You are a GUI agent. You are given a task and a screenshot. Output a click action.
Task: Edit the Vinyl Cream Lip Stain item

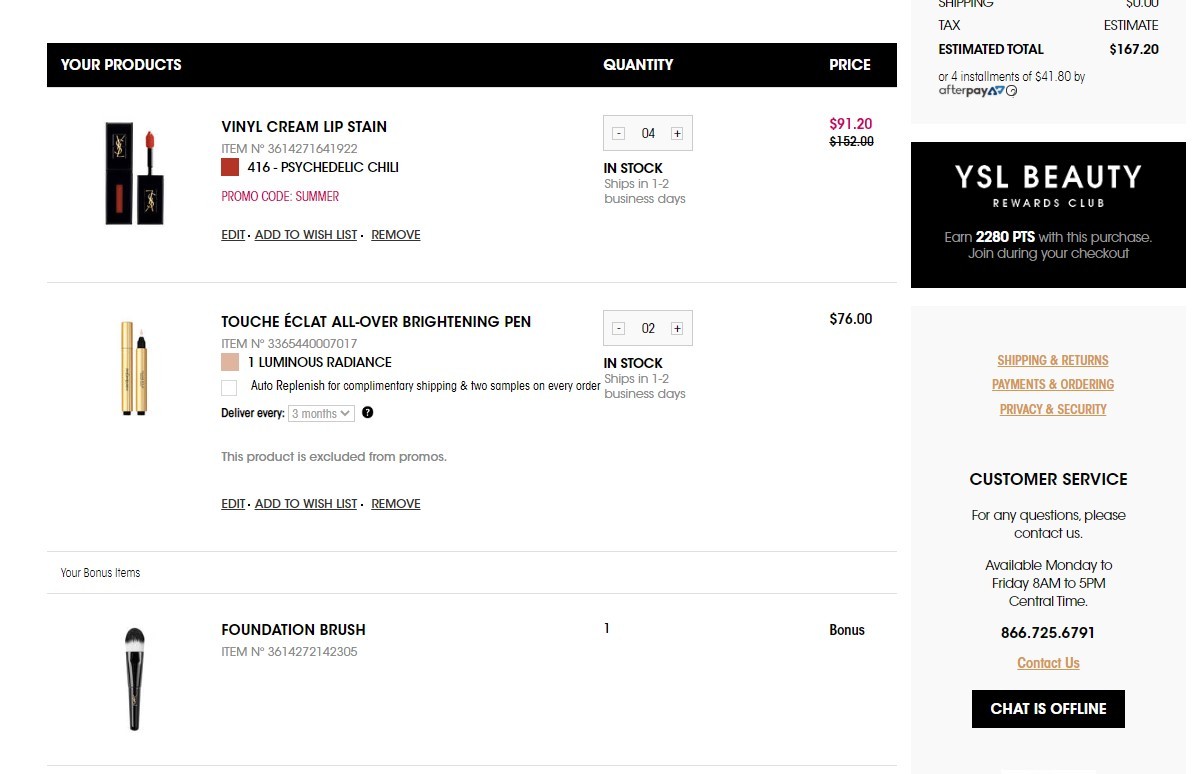coord(233,235)
